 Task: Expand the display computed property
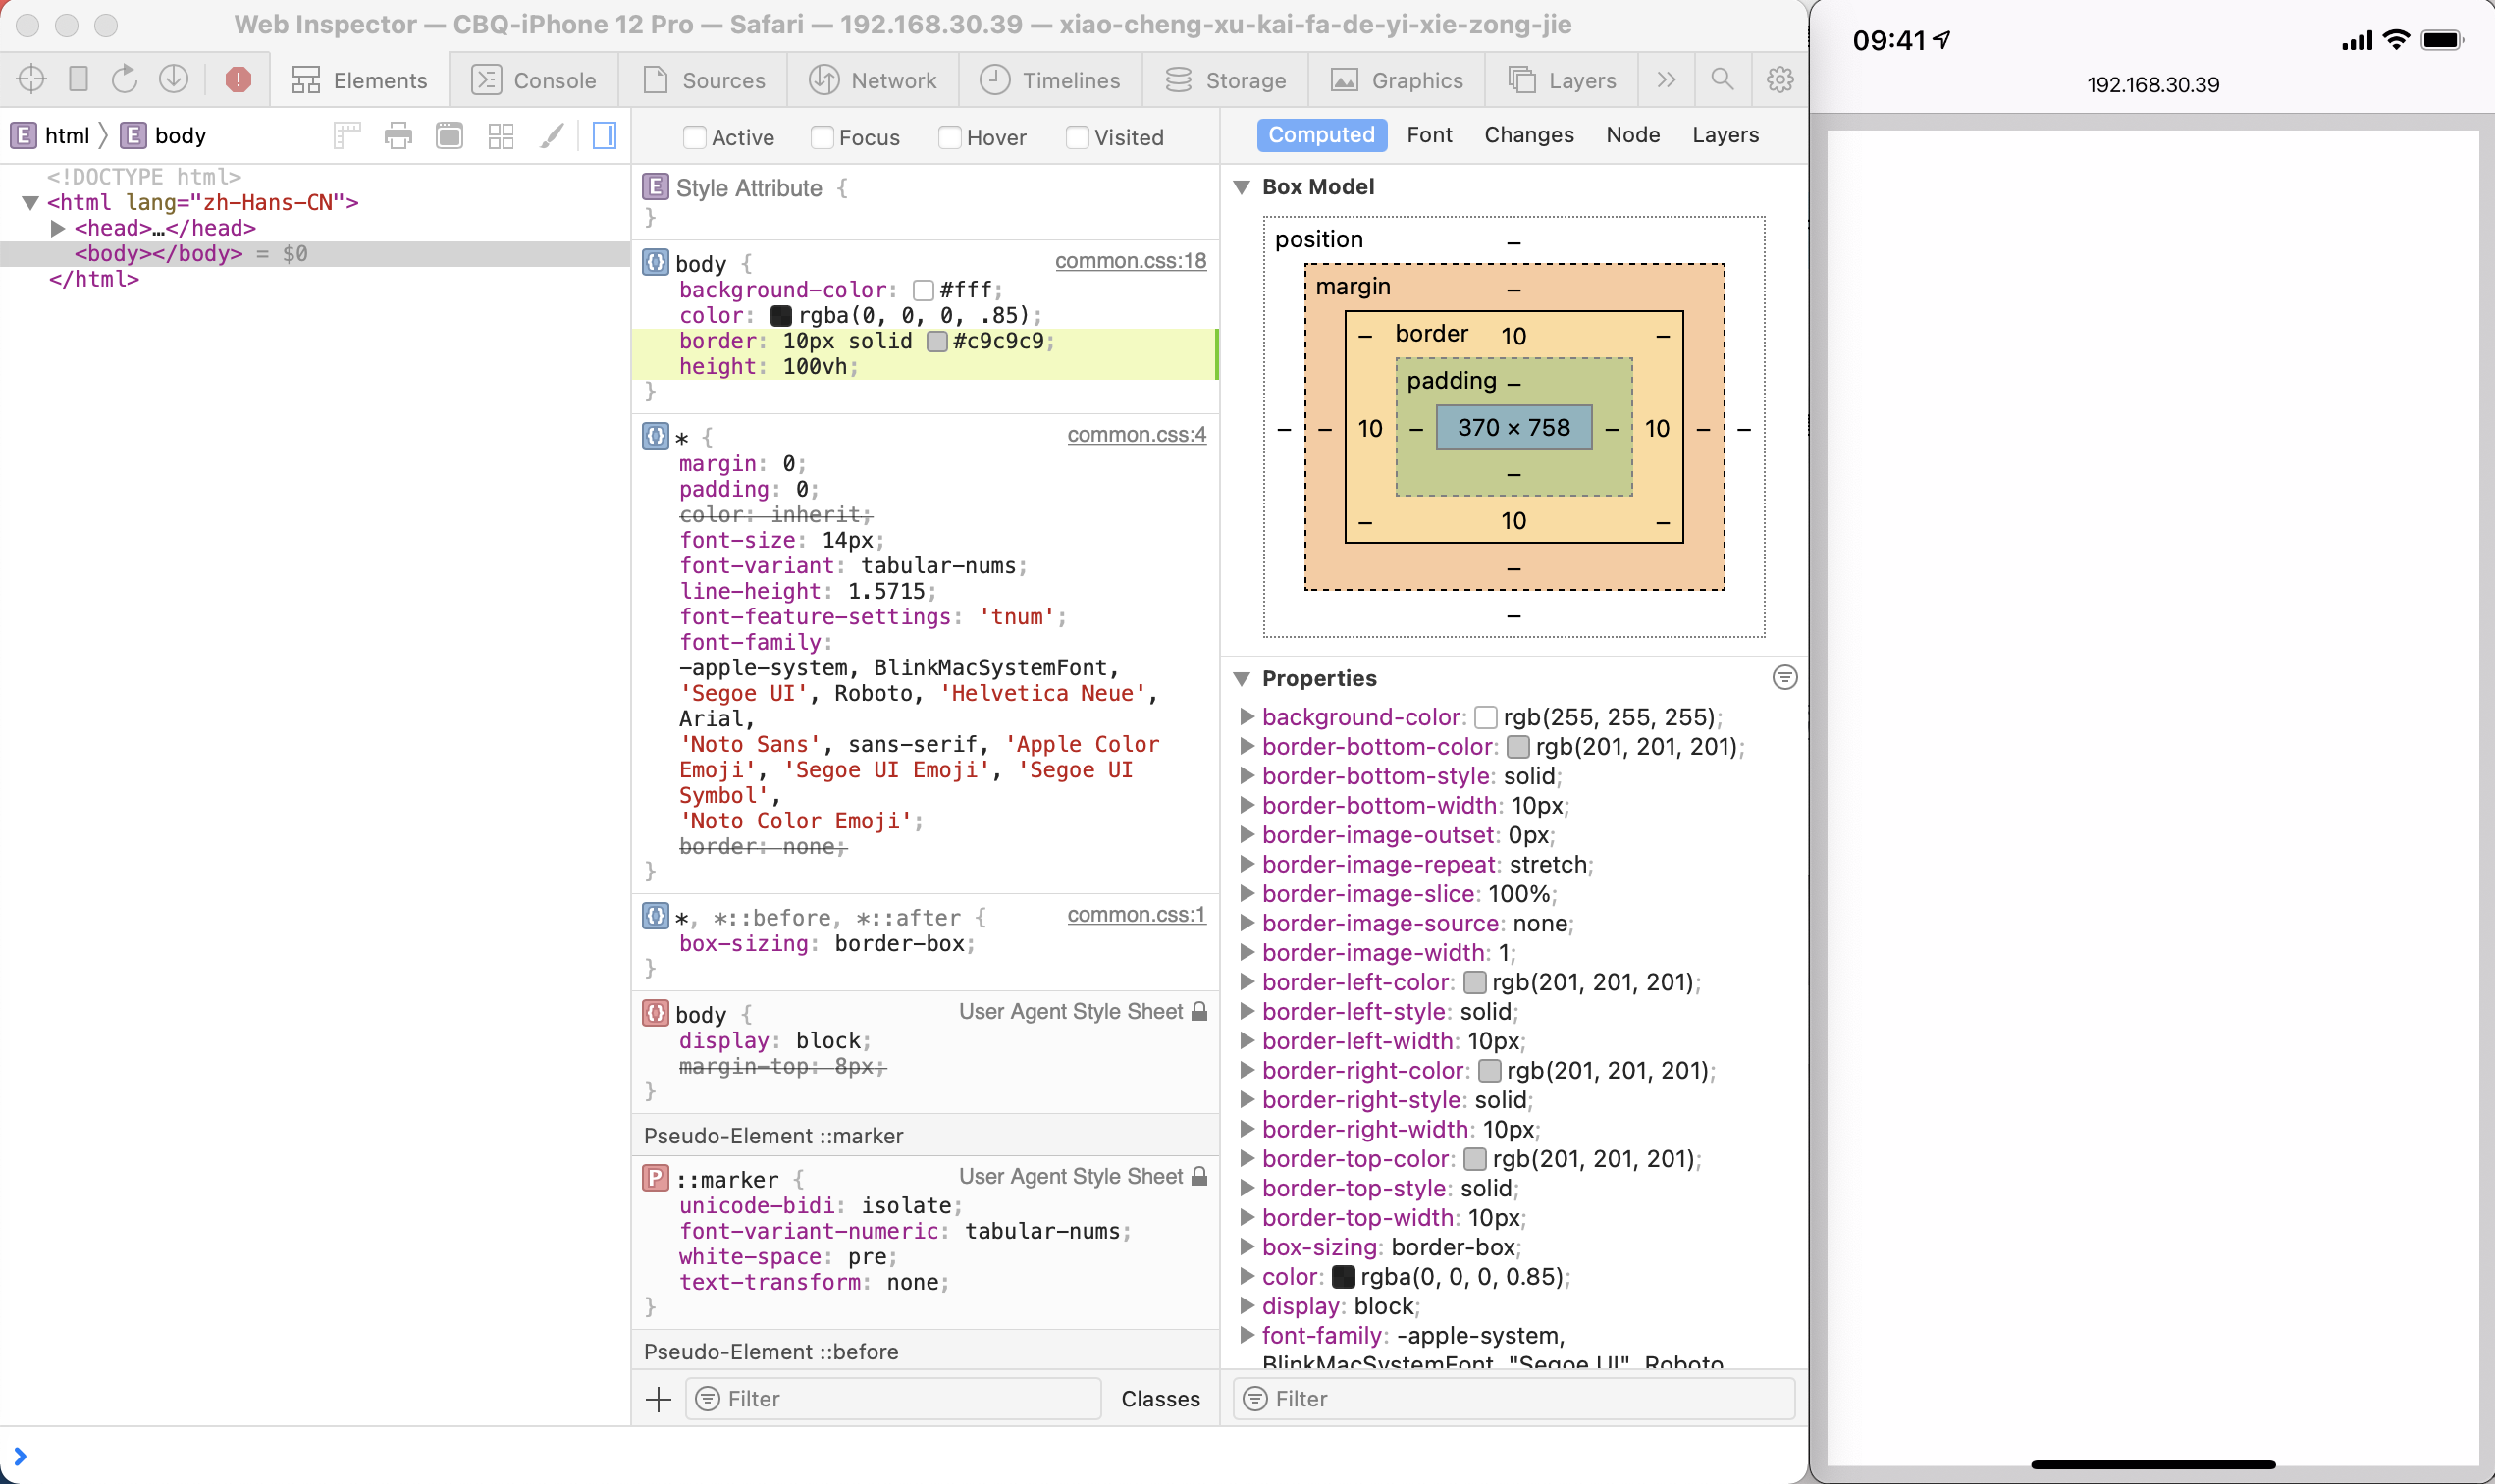tap(1247, 1306)
